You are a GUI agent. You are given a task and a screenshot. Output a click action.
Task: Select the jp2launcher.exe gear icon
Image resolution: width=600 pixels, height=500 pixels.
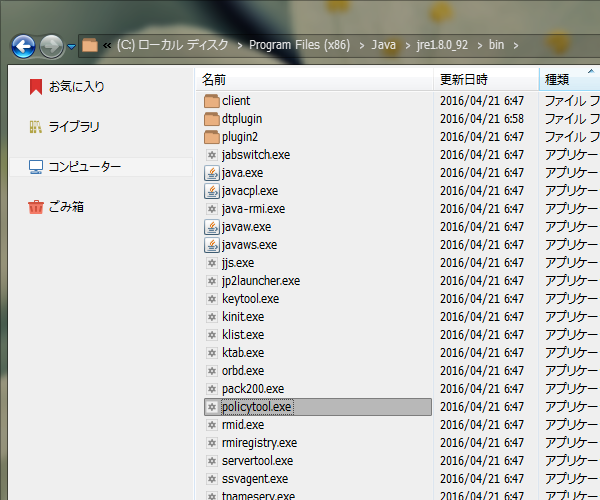(212, 281)
